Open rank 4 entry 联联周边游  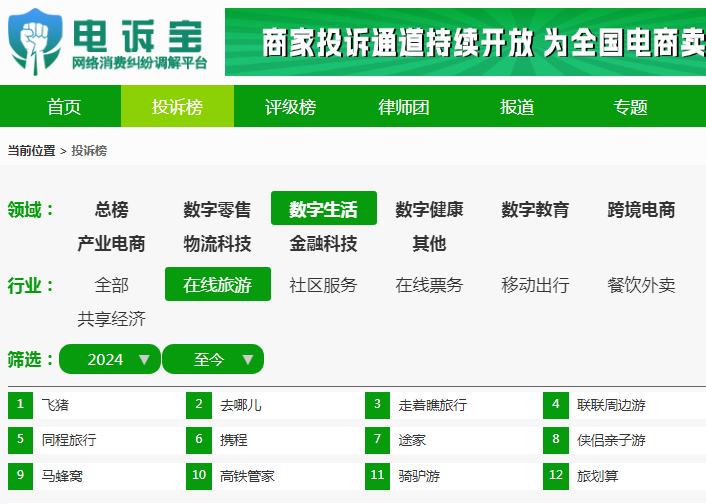pyautogui.click(x=611, y=404)
